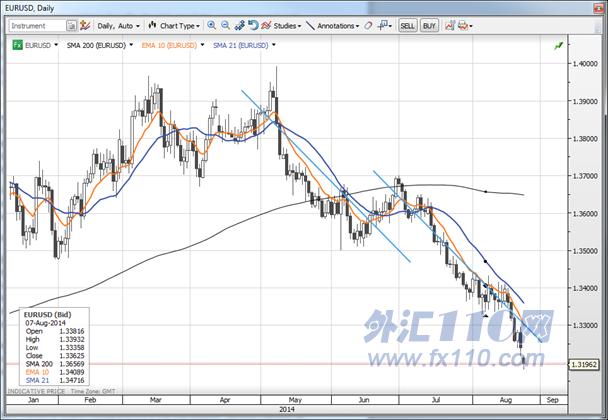
Task: Click the 2014 year label on the time axis
Action: 287,409
